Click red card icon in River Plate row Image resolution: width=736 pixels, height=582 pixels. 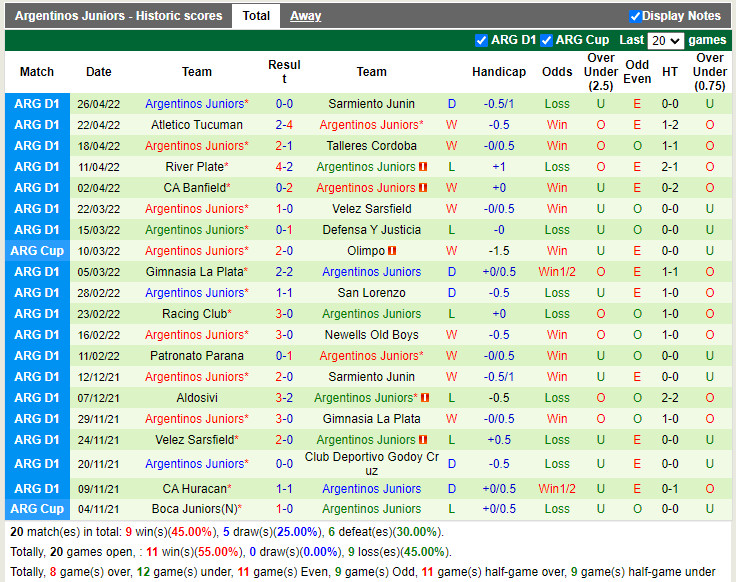tap(423, 167)
